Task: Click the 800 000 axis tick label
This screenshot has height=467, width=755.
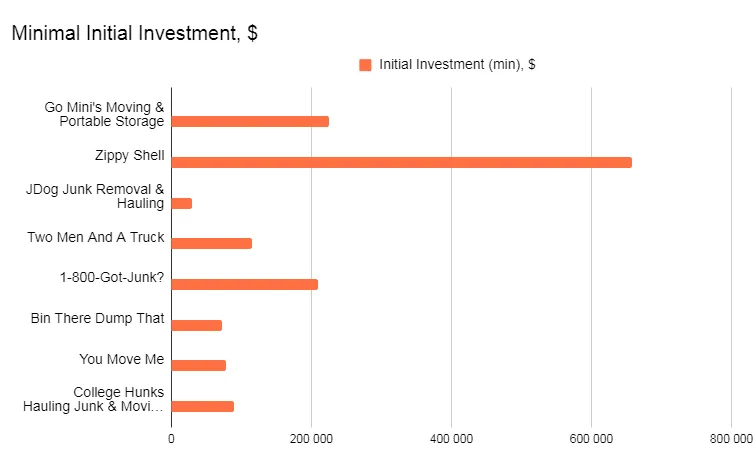Action: [730, 439]
